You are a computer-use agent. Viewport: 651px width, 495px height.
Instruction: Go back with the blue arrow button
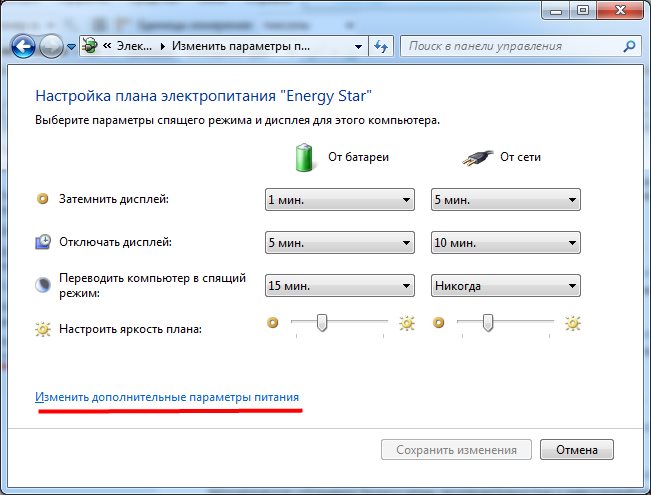pos(23,46)
